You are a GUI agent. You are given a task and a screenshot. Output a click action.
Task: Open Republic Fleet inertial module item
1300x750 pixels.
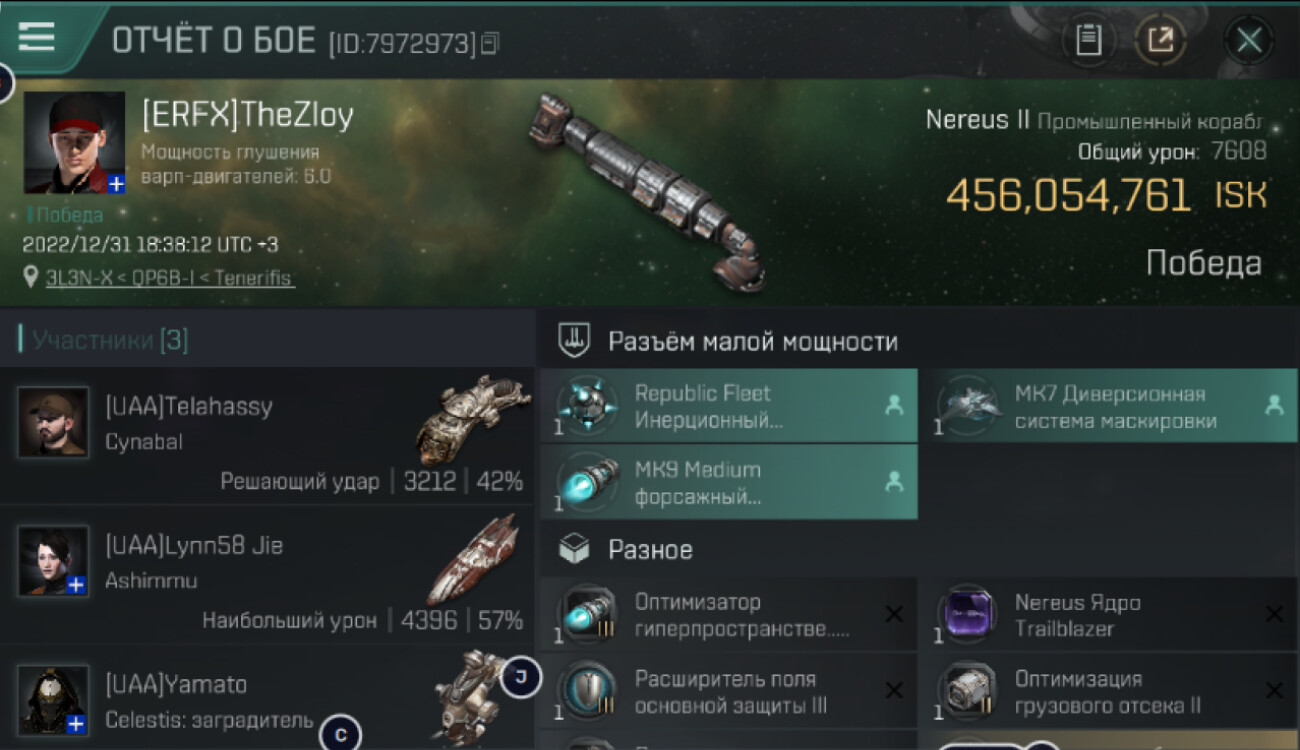coord(728,406)
